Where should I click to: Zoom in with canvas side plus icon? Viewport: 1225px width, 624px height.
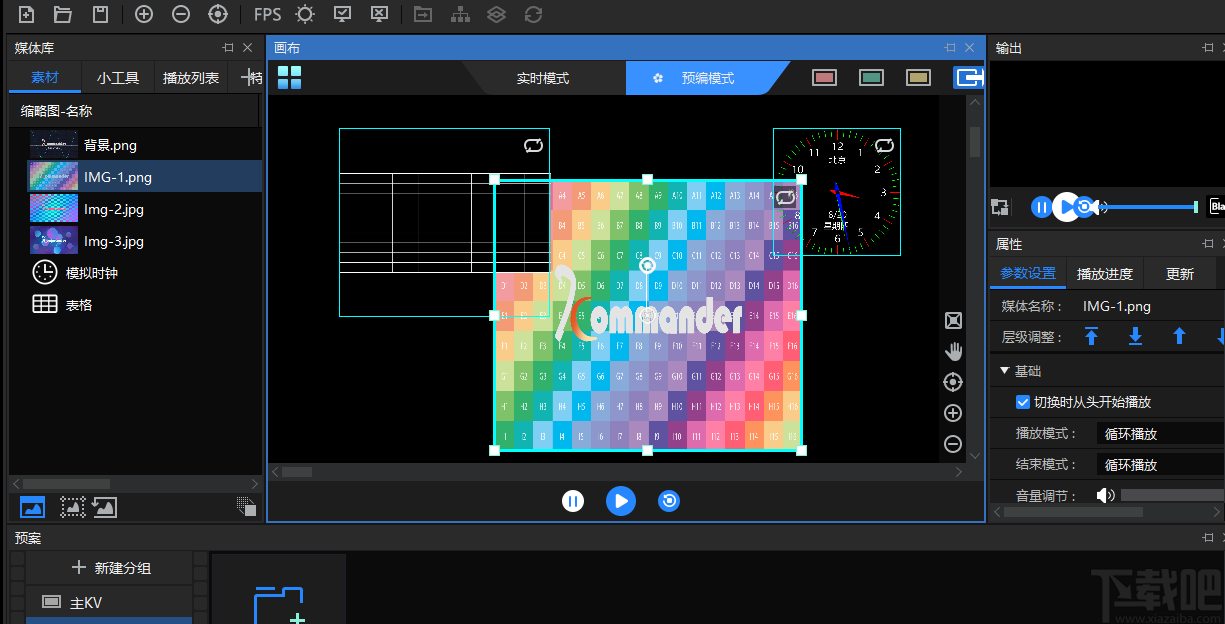click(953, 413)
